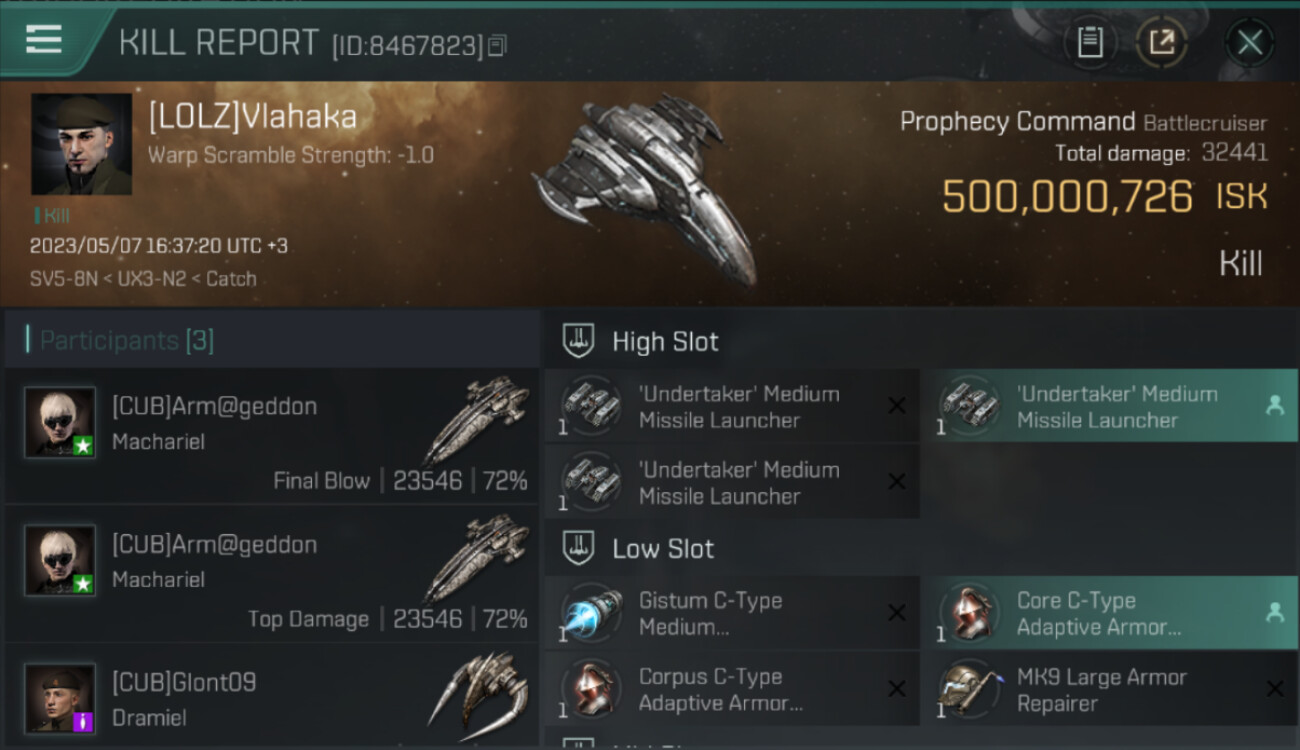Select the MK9 Large Armor Repairer icon

pos(969,690)
